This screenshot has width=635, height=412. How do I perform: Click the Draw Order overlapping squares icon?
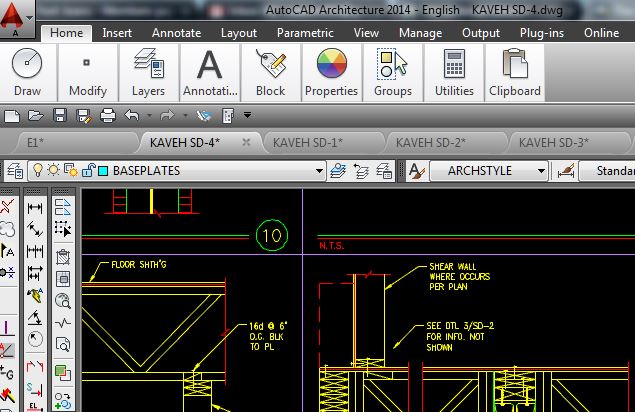63,373
